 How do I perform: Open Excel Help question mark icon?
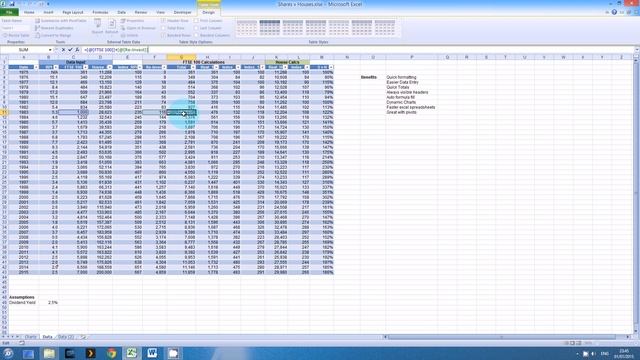614,12
